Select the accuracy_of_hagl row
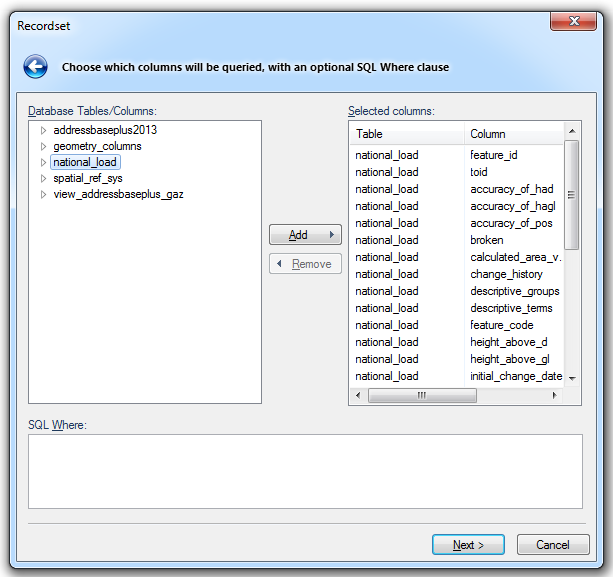The height and width of the screenshot is (577, 613). 457,206
